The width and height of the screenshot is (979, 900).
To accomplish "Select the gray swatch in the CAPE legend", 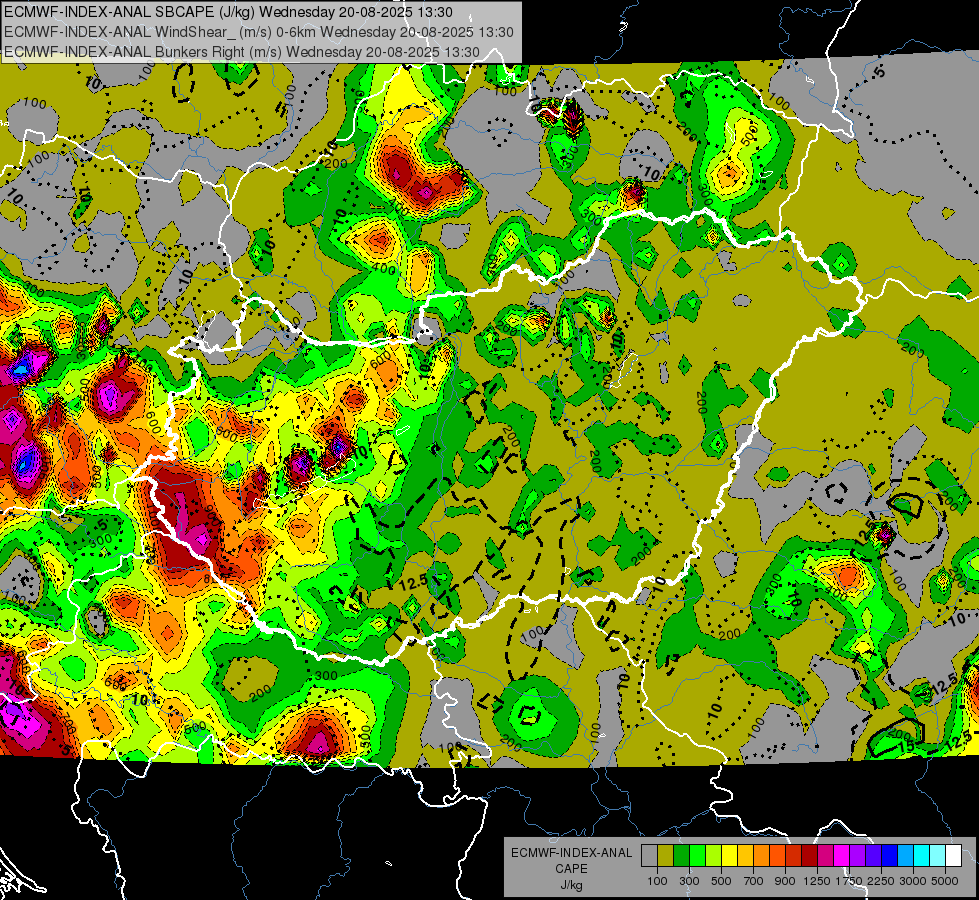I will click(x=649, y=855).
